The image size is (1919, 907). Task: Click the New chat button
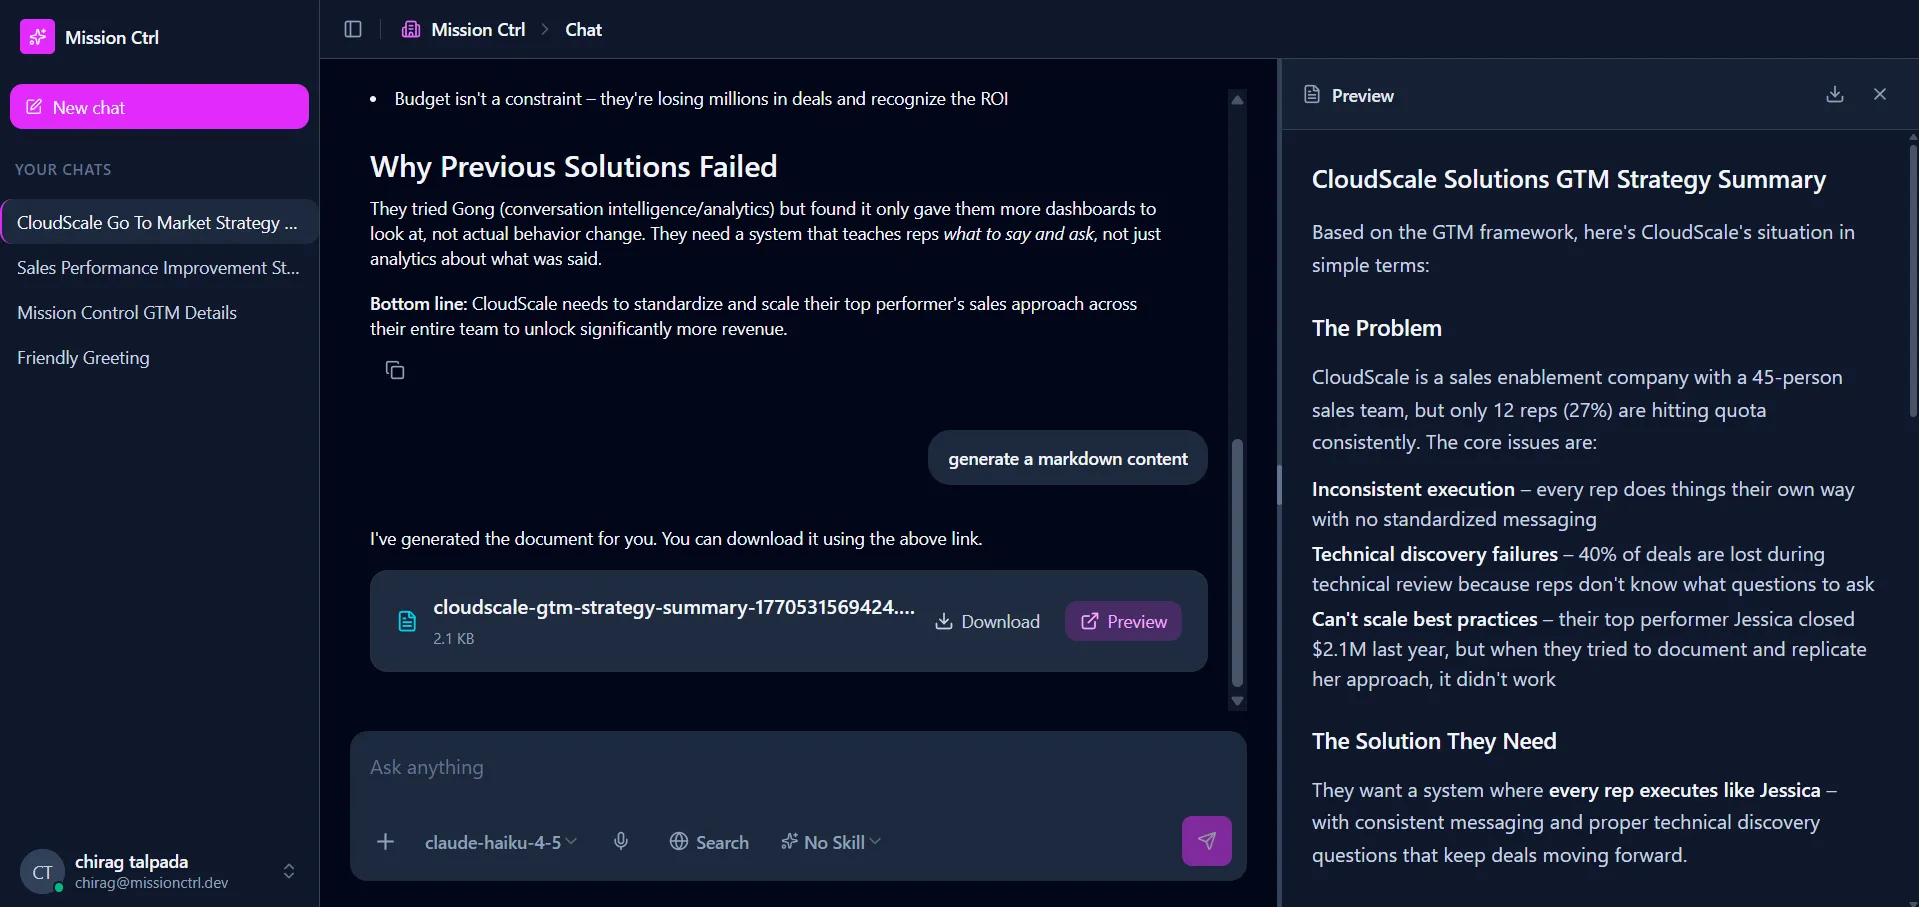click(159, 107)
